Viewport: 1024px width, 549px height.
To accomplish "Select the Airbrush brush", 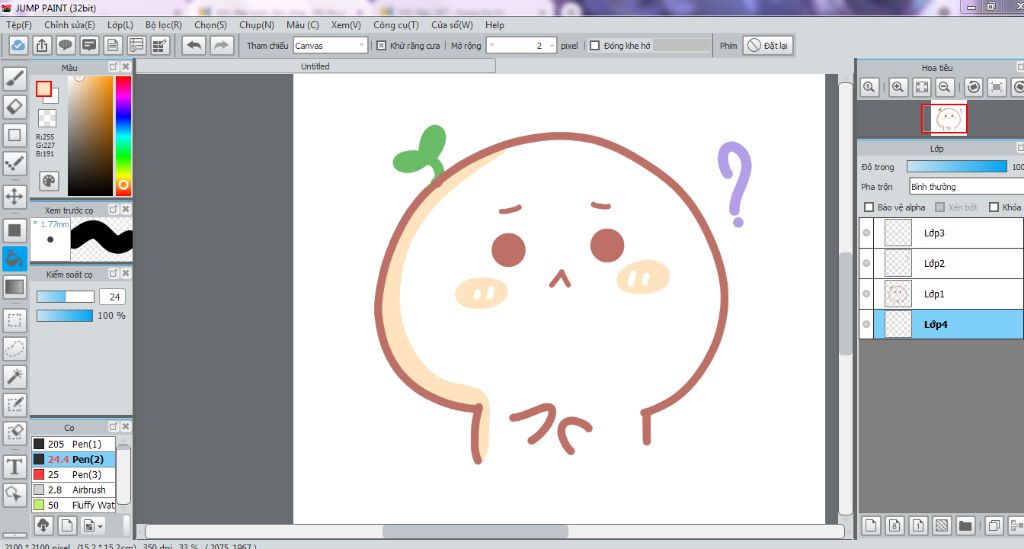I will coord(73,490).
